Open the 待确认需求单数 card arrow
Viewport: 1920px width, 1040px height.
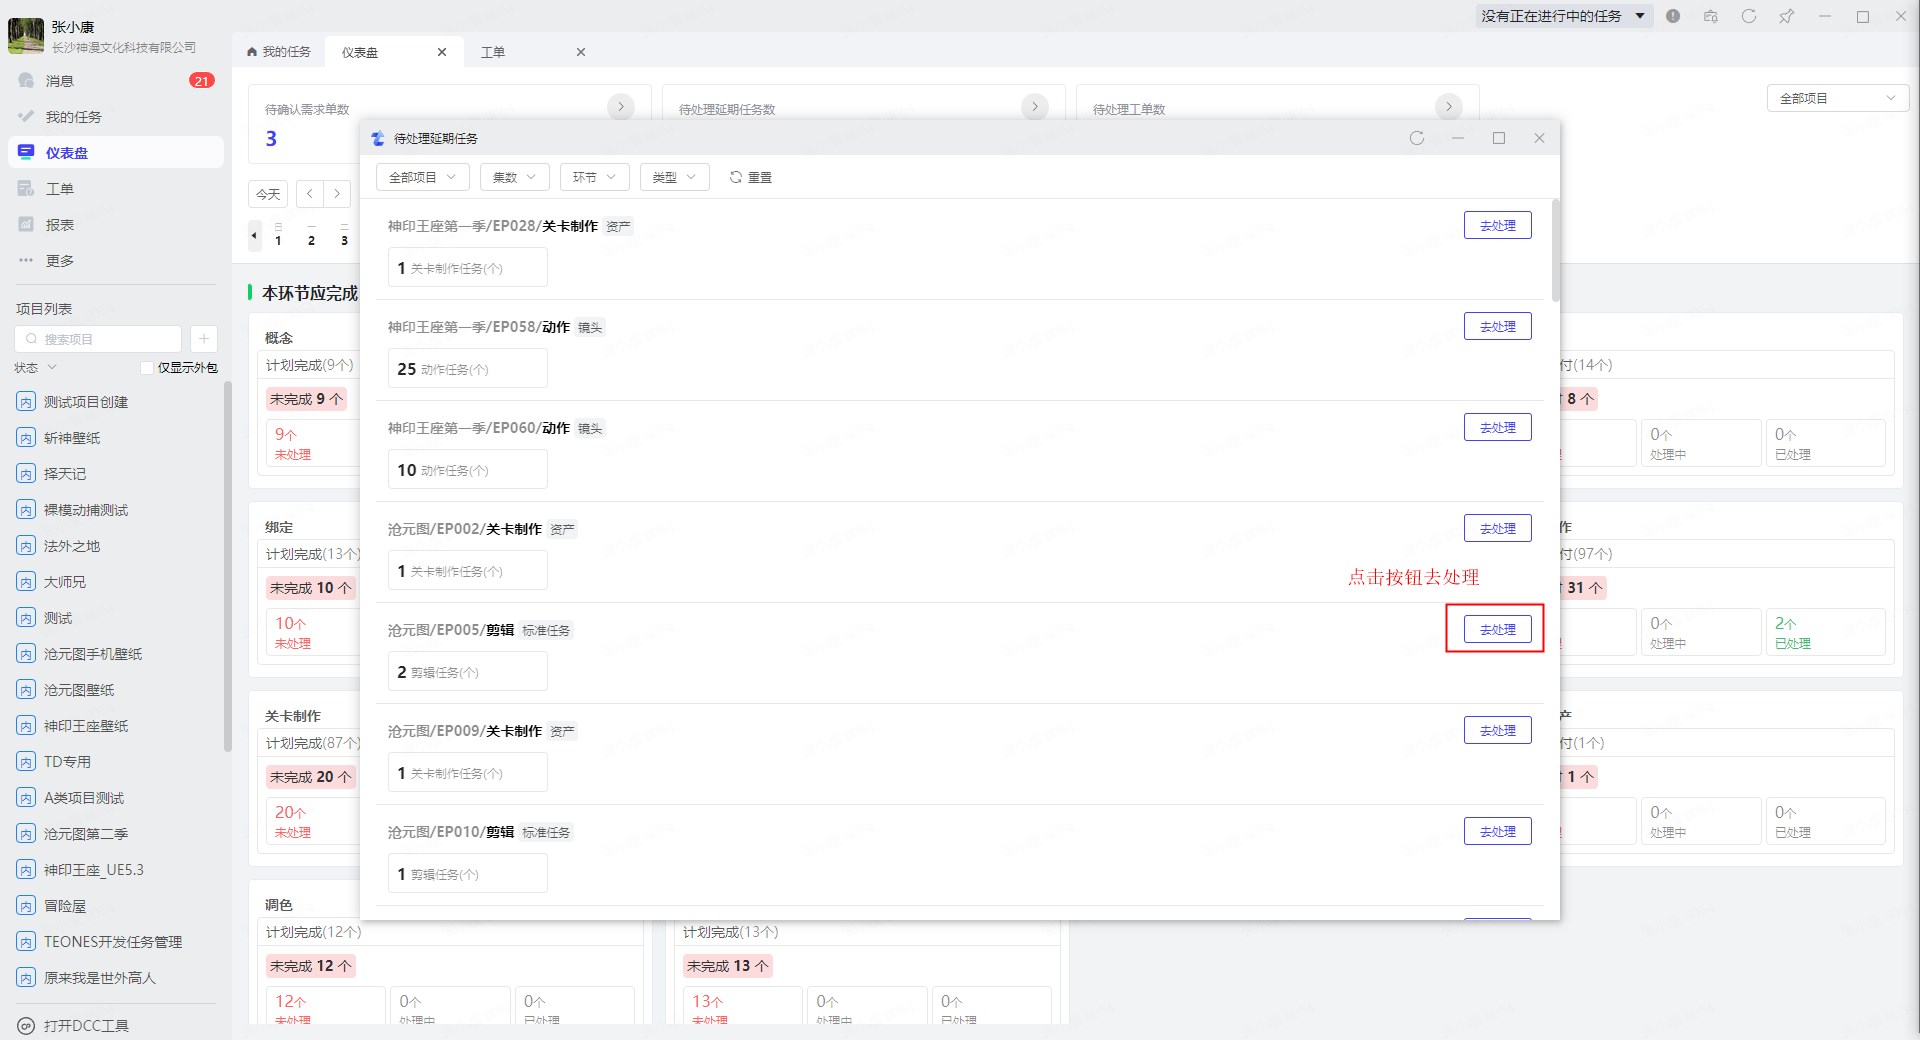click(x=621, y=106)
